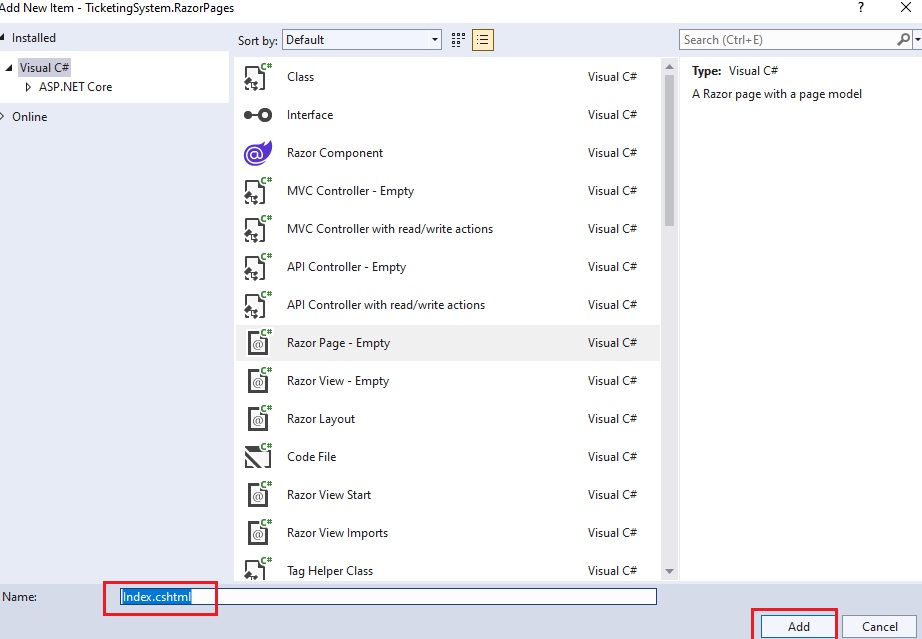Select the Visual C# category
Viewport: 922px width, 639px height.
click(x=44, y=68)
